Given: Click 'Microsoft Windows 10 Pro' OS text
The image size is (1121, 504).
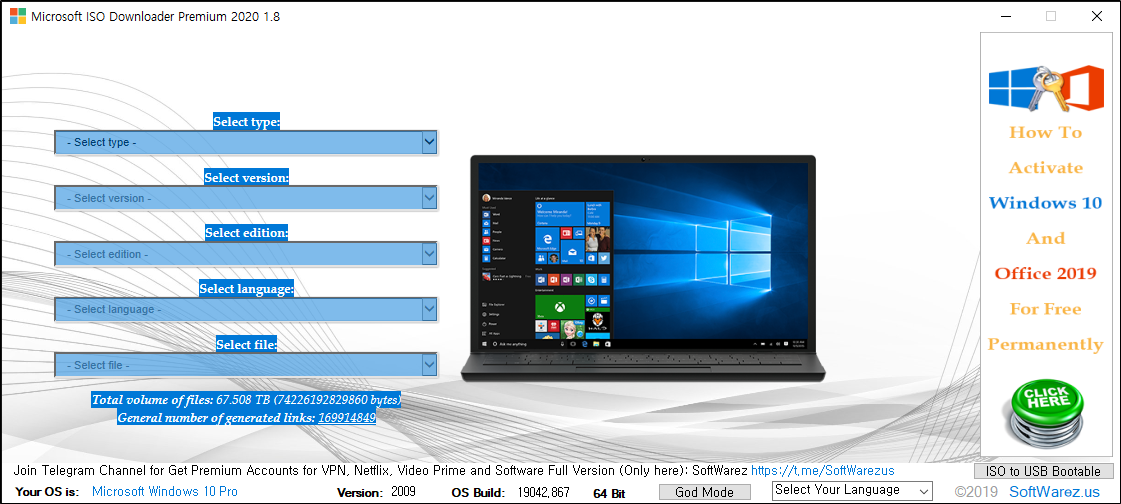Looking at the screenshot, I should tap(165, 492).
